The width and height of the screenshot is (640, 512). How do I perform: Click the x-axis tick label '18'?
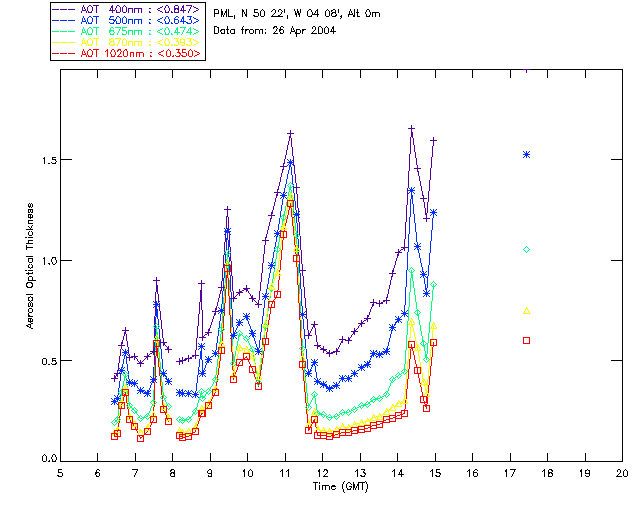pos(547,473)
